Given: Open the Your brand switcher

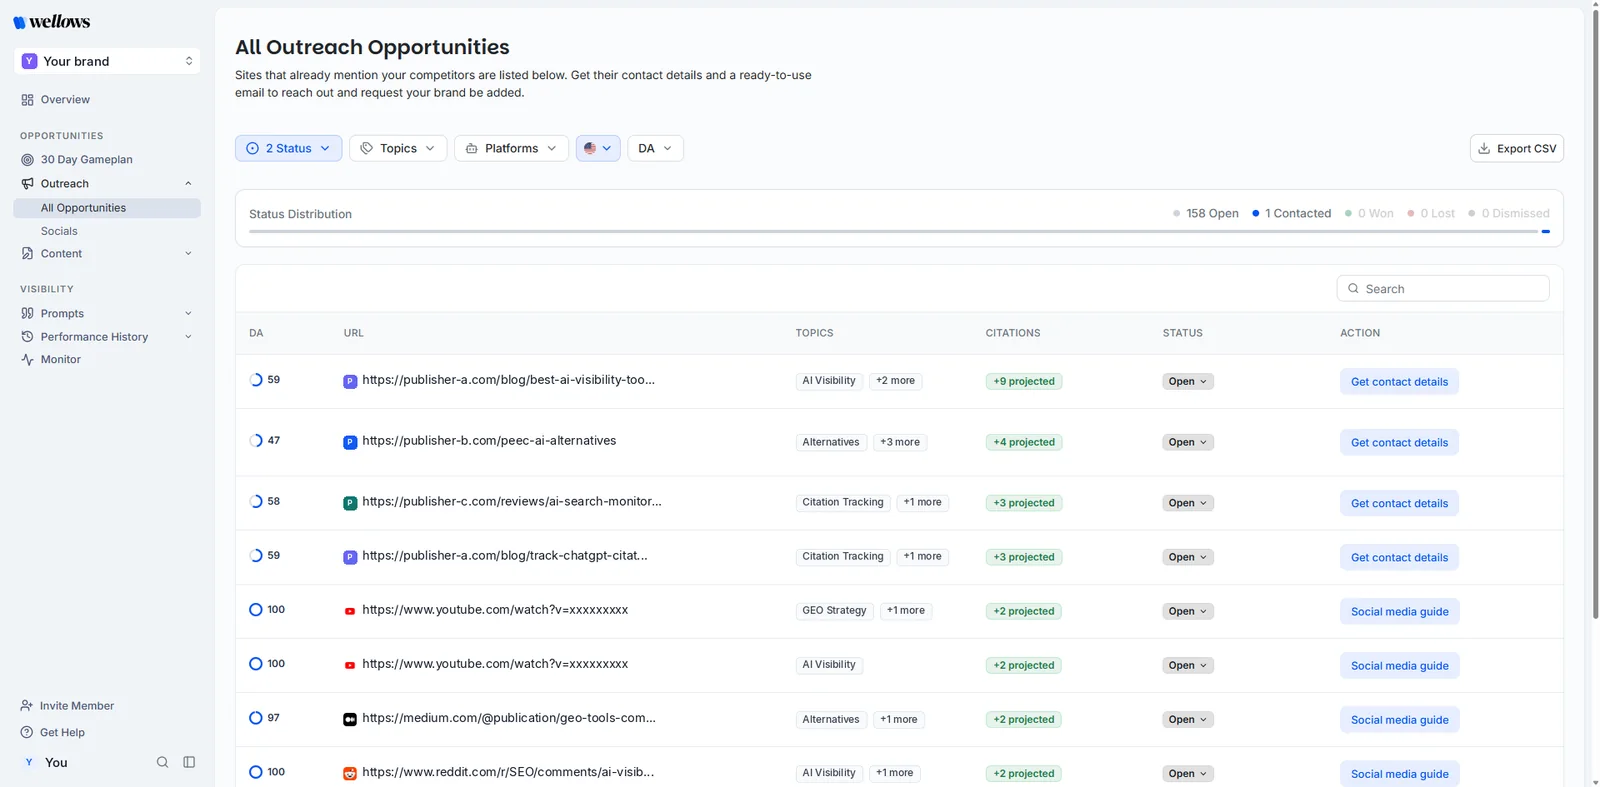Looking at the screenshot, I should 107,61.
